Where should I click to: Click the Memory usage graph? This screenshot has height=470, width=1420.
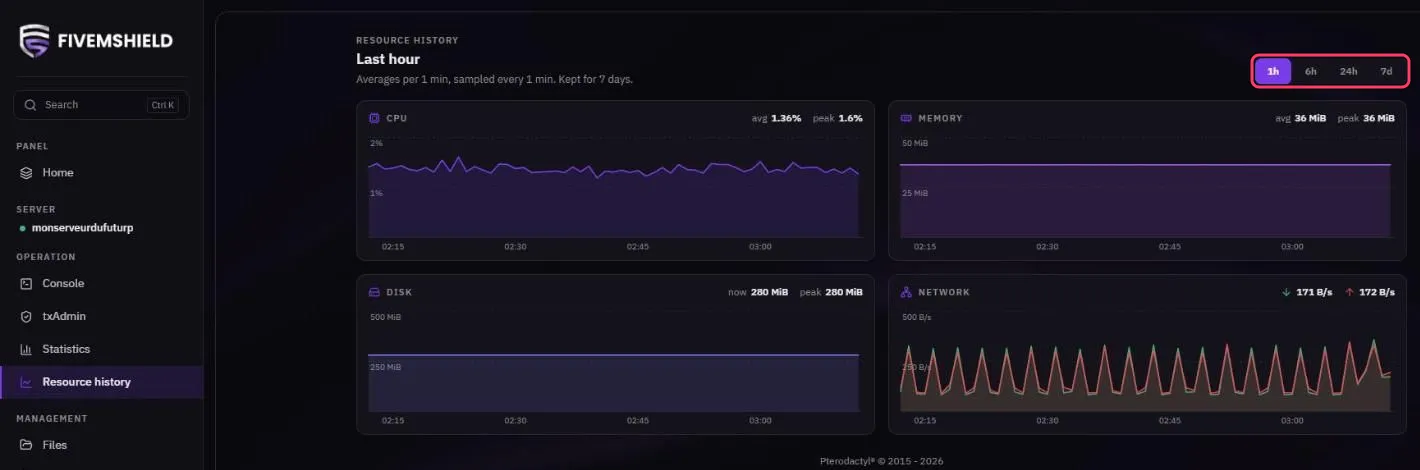click(x=1145, y=189)
